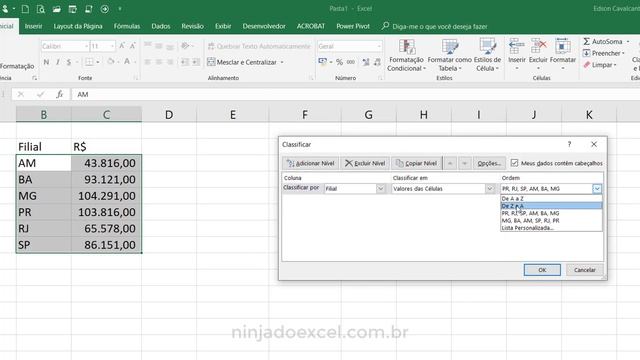This screenshot has width=640, height=360.
Task: Click the percent style icon
Action: (x=339, y=62)
